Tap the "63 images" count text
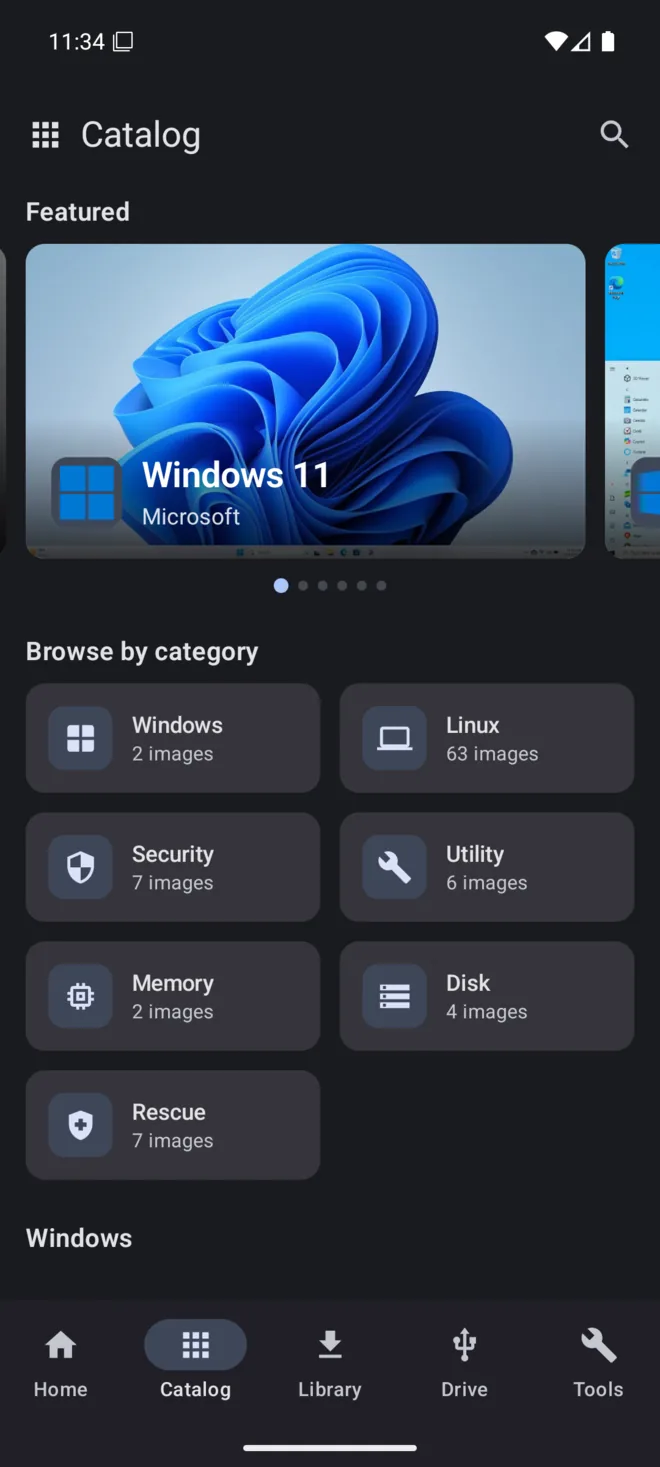 (492, 754)
